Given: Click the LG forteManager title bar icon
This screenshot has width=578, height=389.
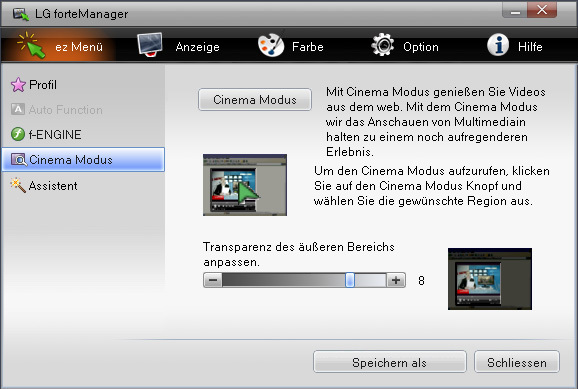Looking at the screenshot, I should (21, 14).
